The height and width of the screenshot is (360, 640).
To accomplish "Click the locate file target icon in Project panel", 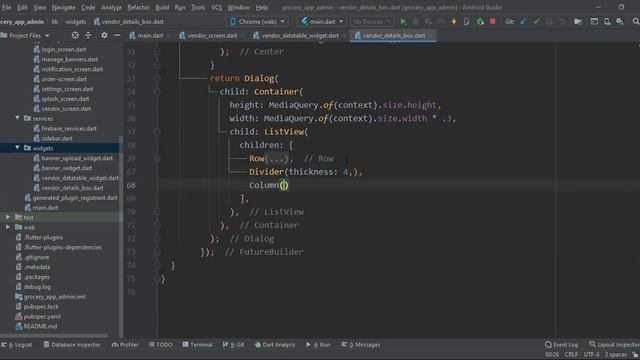I will coord(75,36).
